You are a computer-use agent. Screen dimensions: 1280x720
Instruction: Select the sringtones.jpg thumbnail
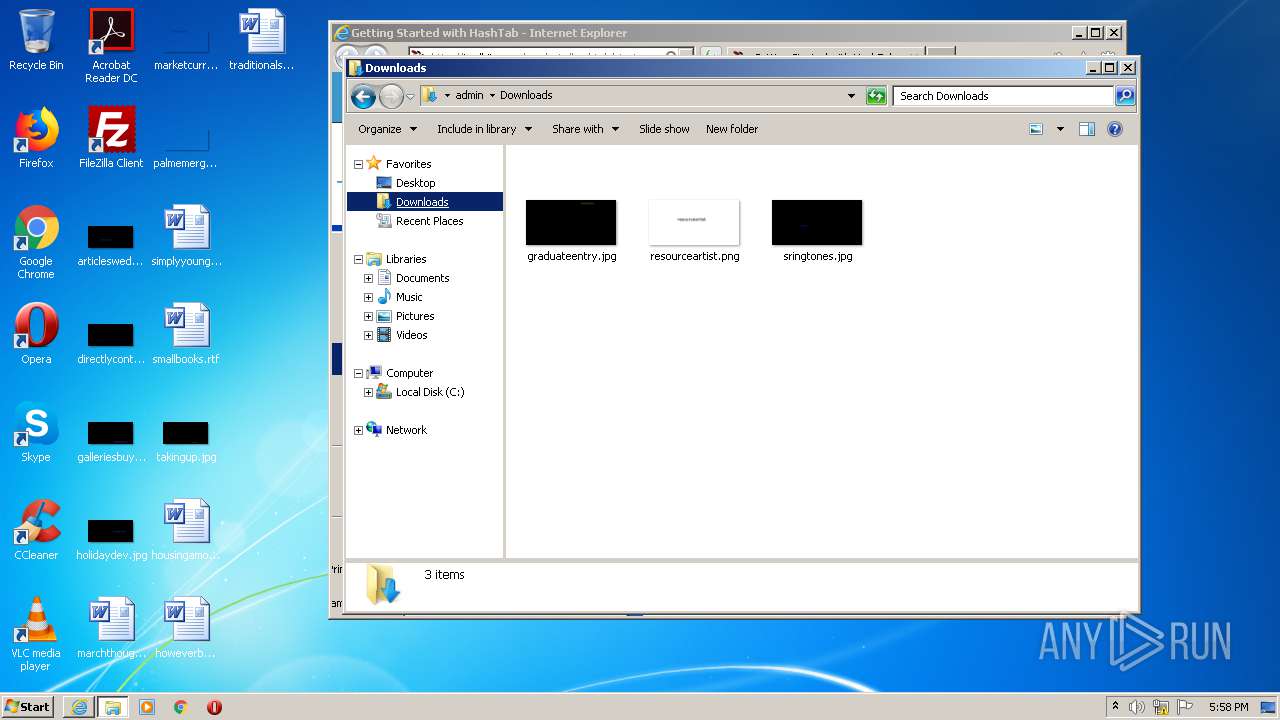click(x=817, y=231)
